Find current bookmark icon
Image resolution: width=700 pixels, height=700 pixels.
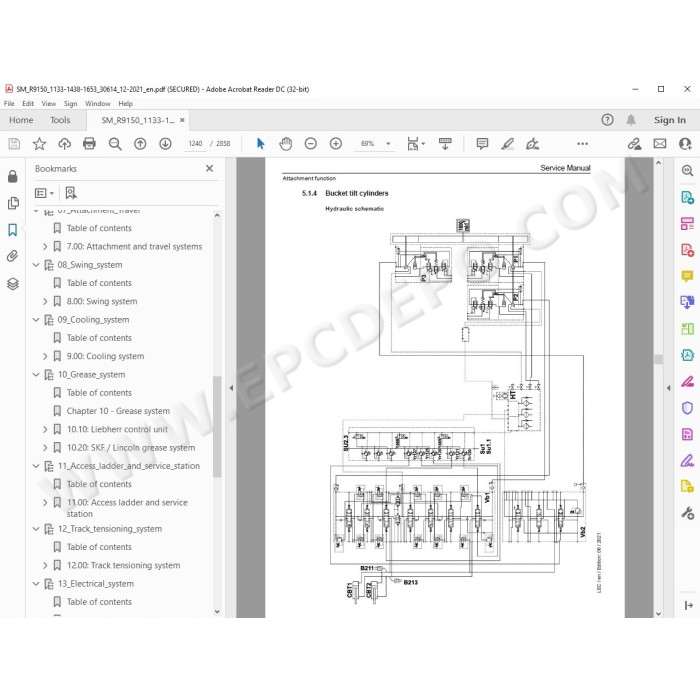point(71,193)
